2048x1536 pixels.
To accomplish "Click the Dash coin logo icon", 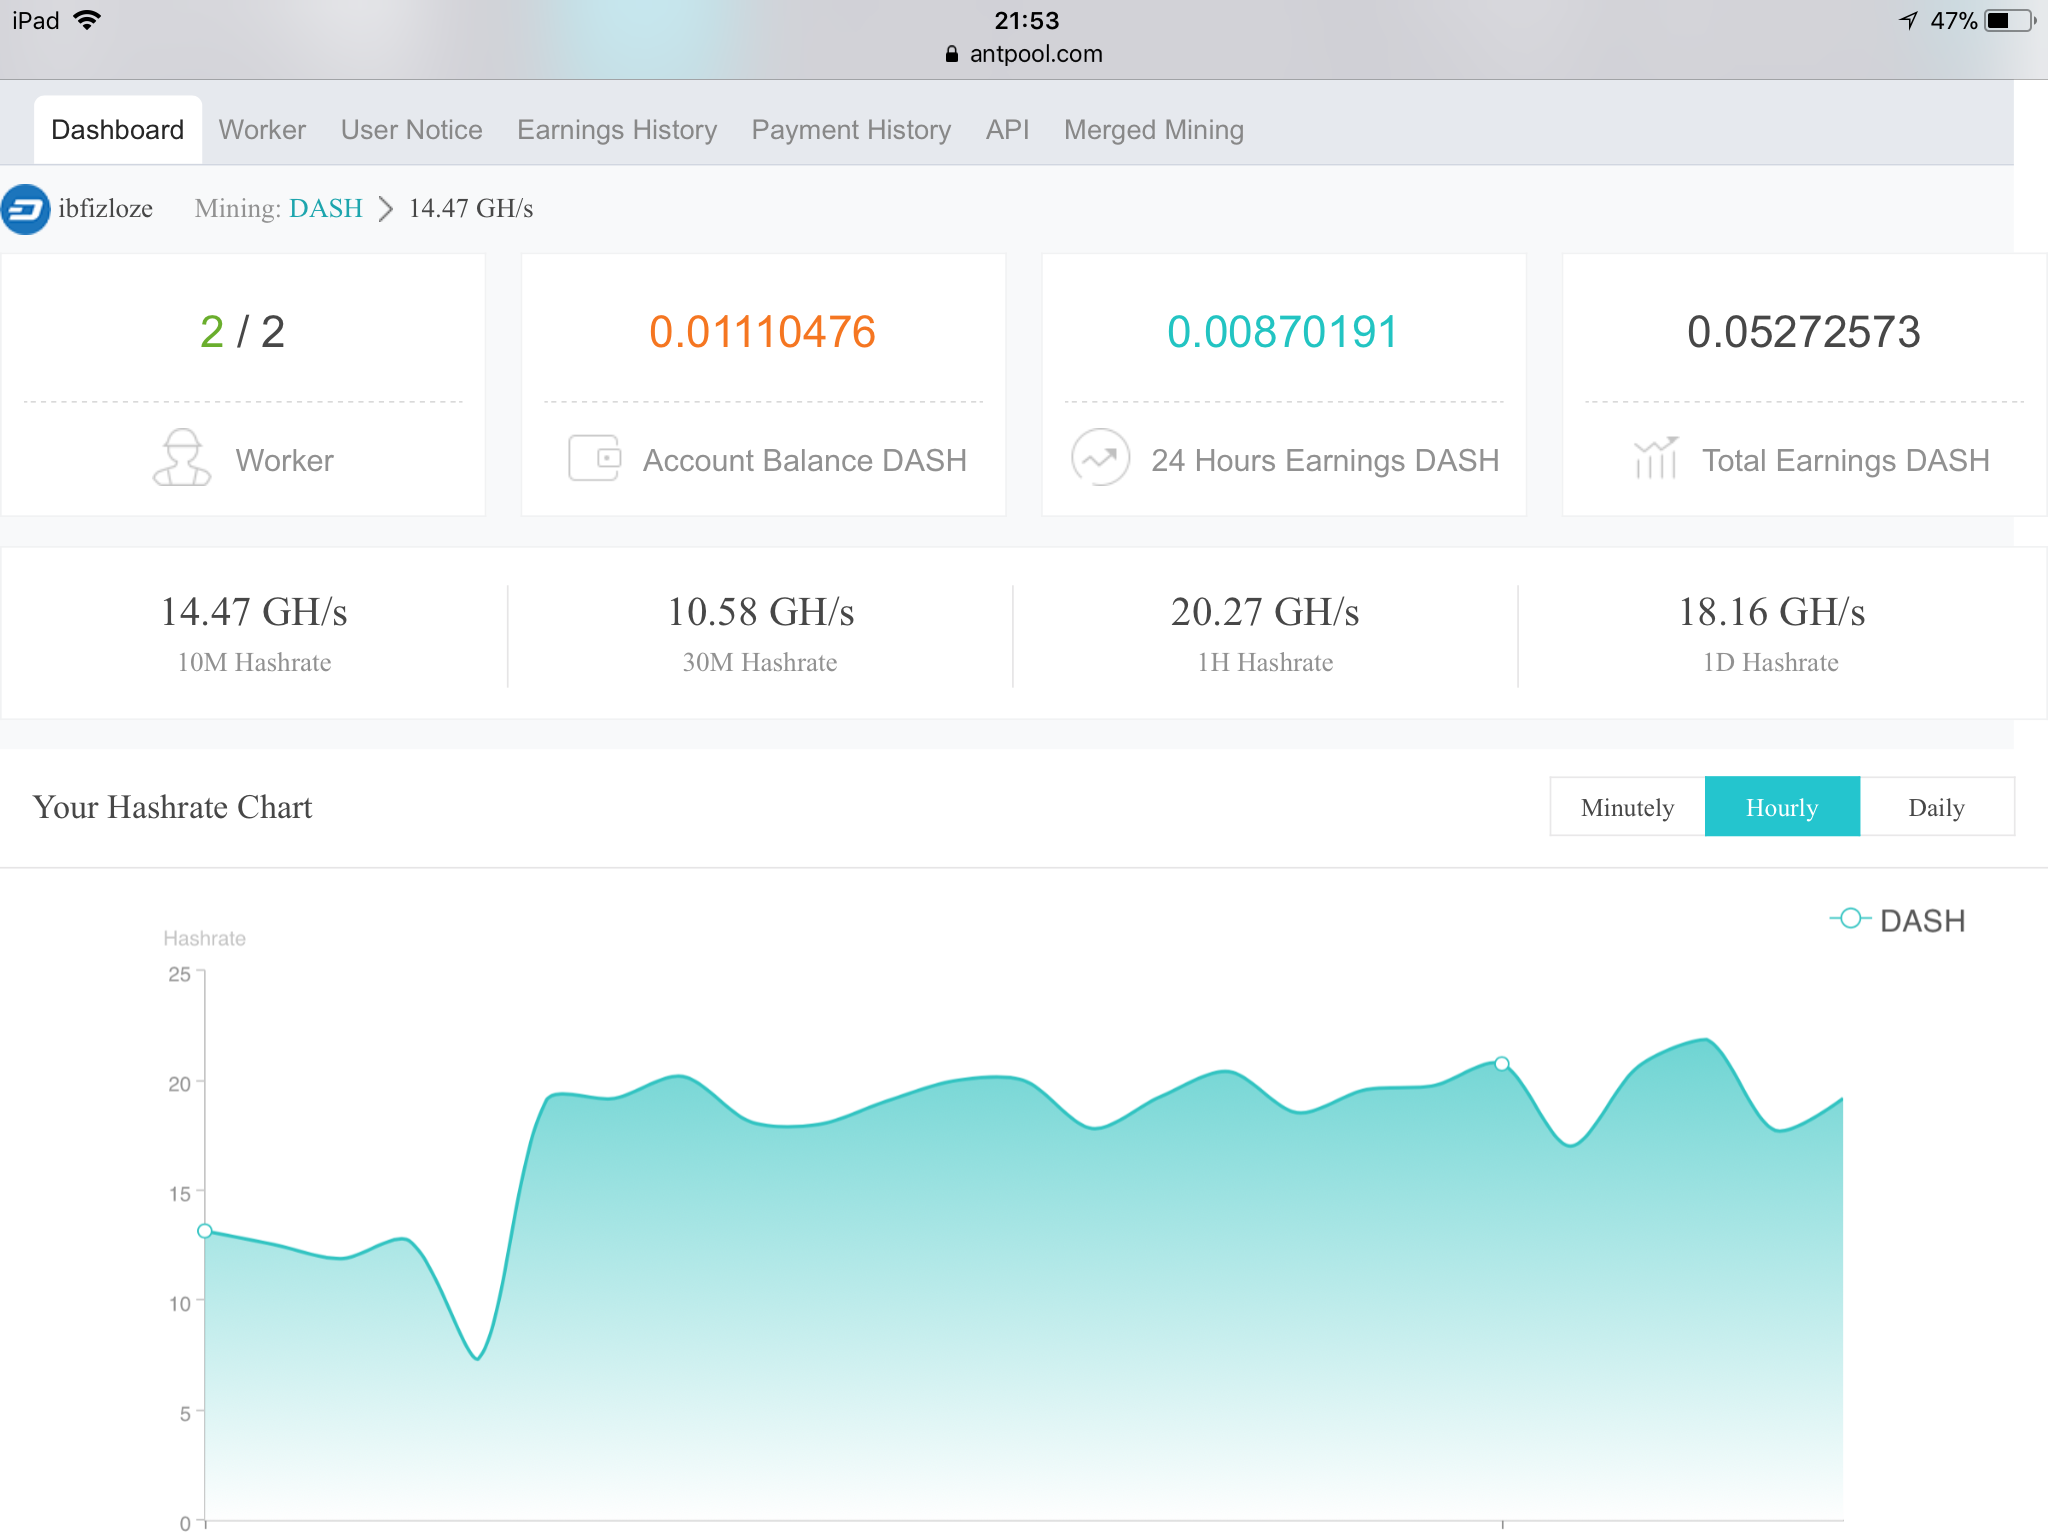I will point(25,209).
